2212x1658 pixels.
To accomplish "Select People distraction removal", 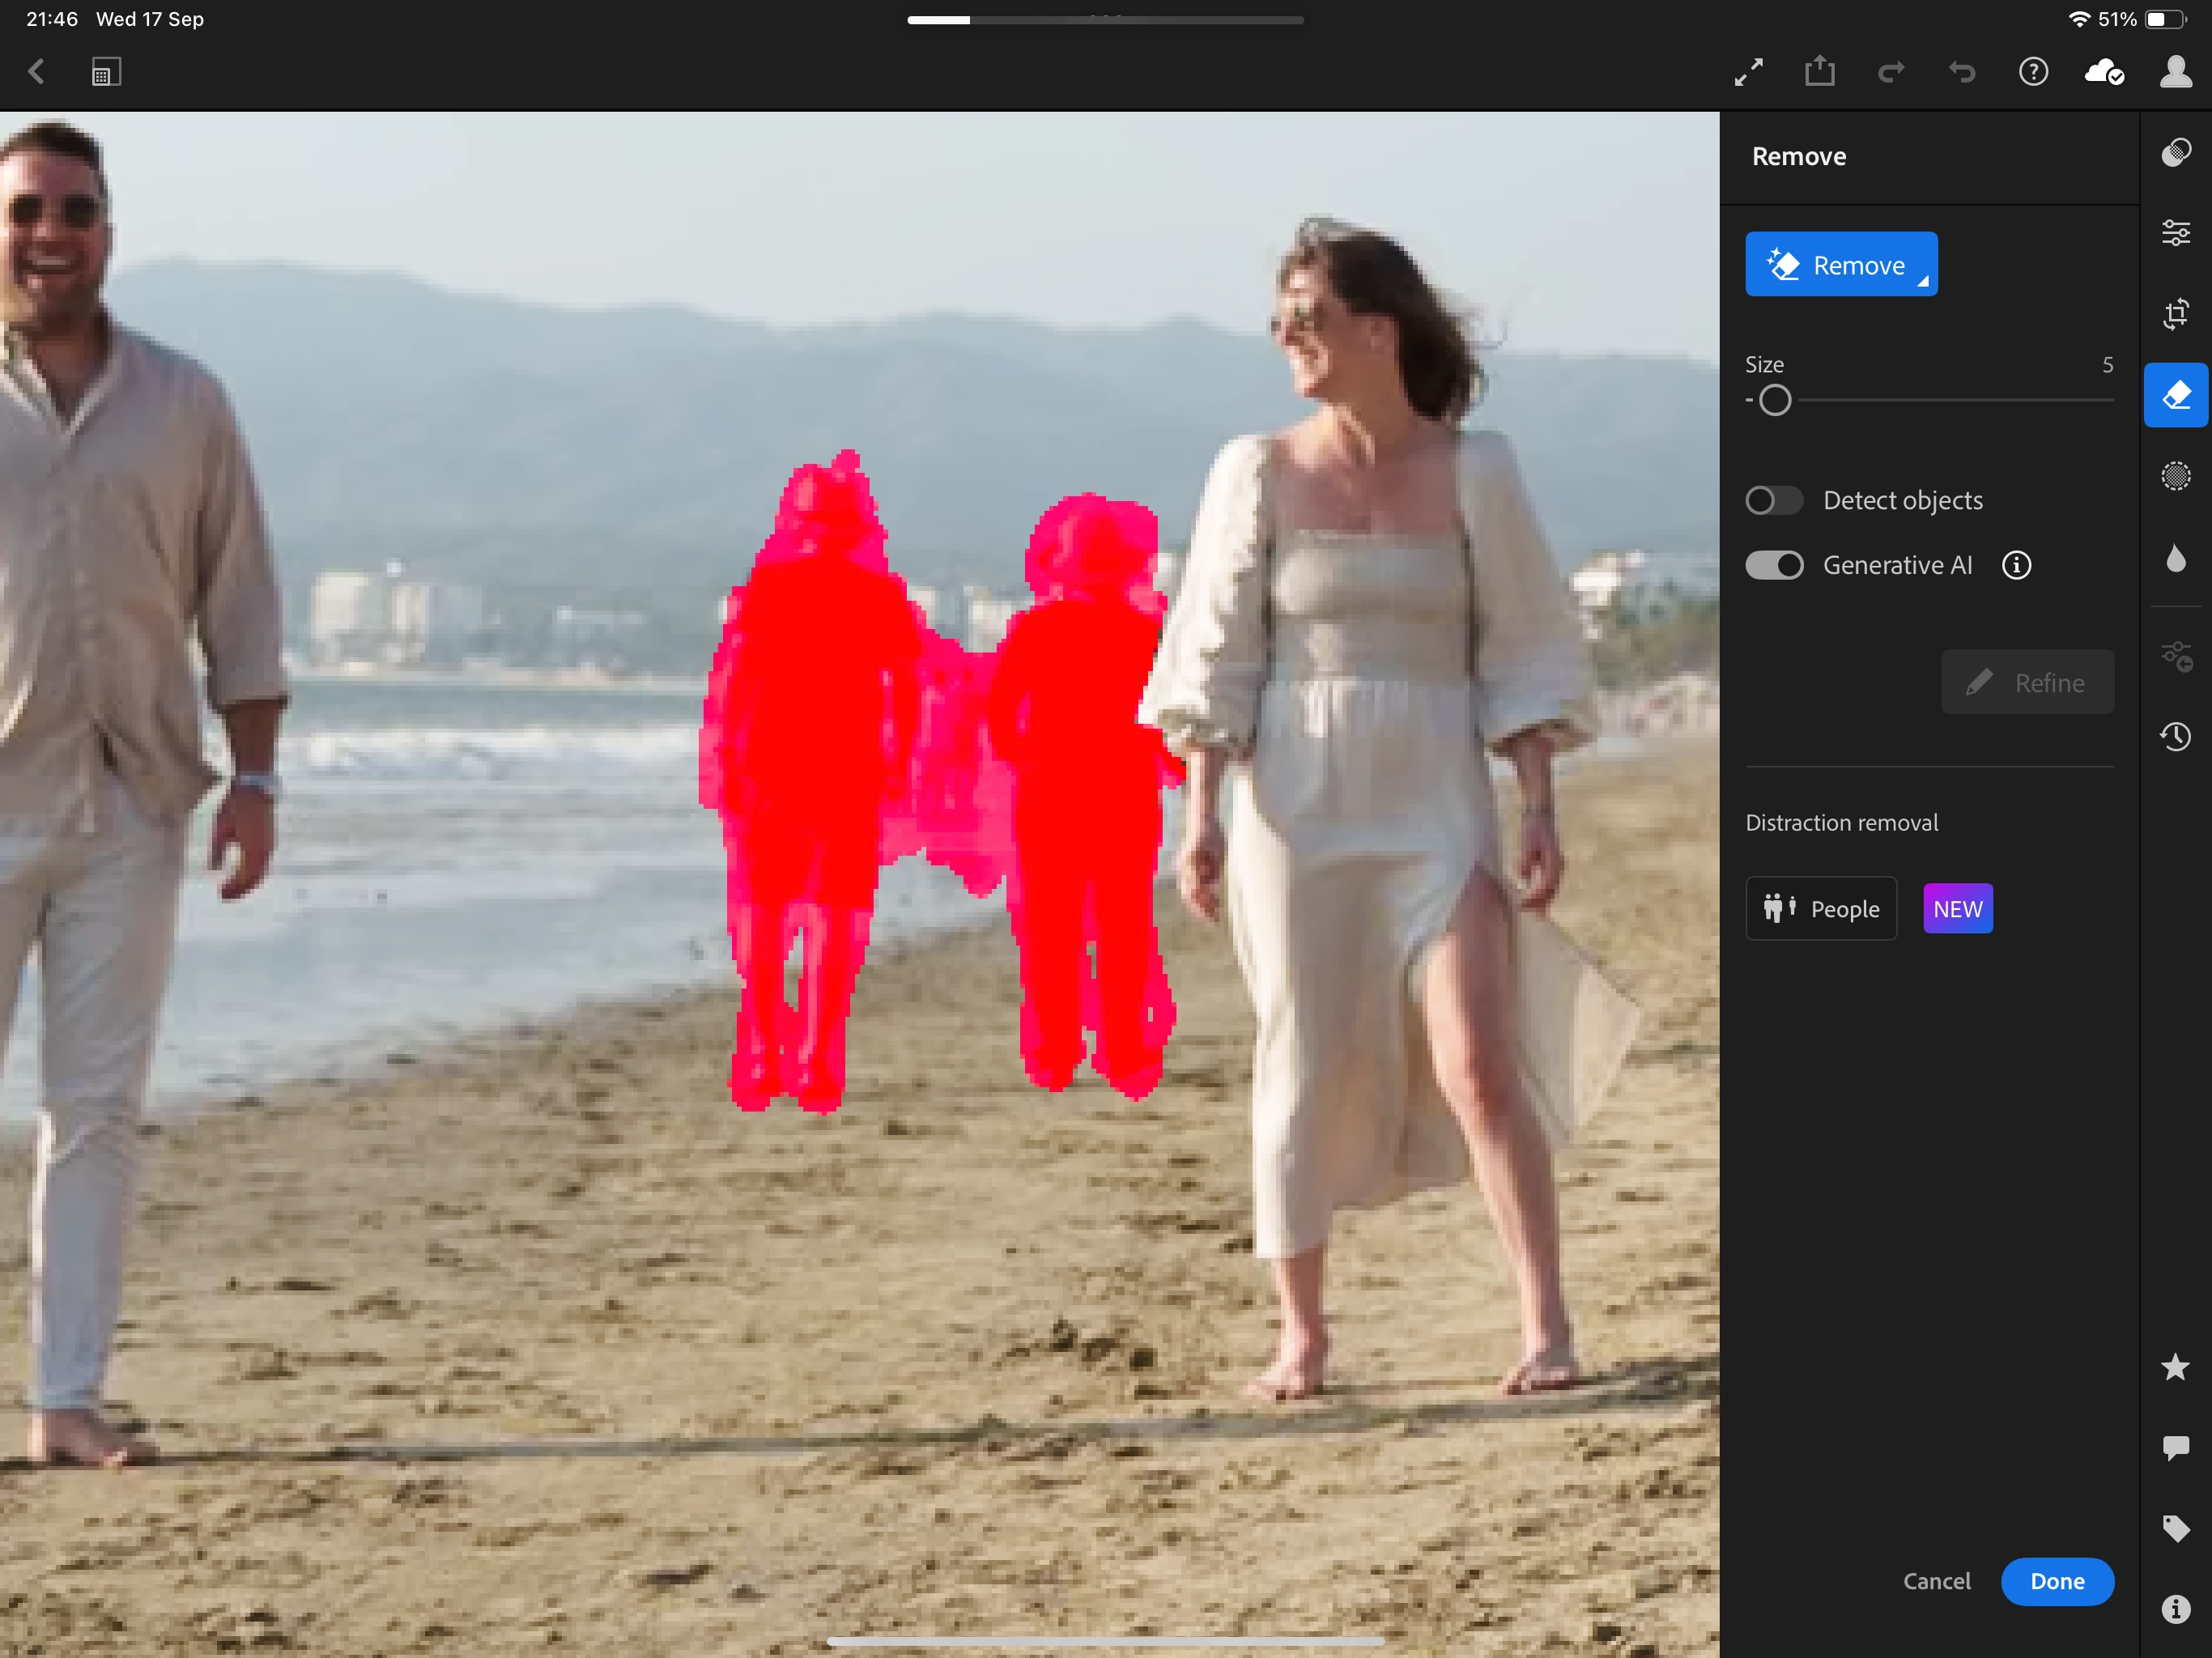I will pyautogui.click(x=1820, y=908).
